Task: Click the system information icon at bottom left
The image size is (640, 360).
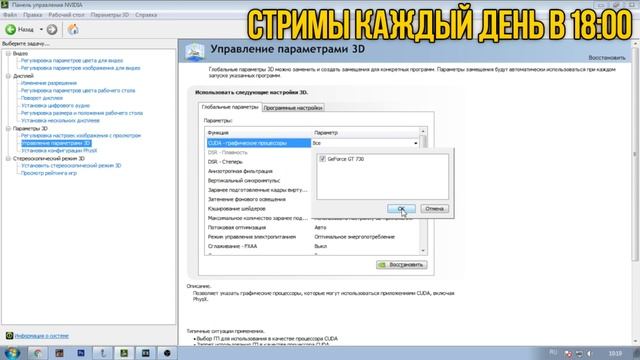Action: (x=9, y=336)
